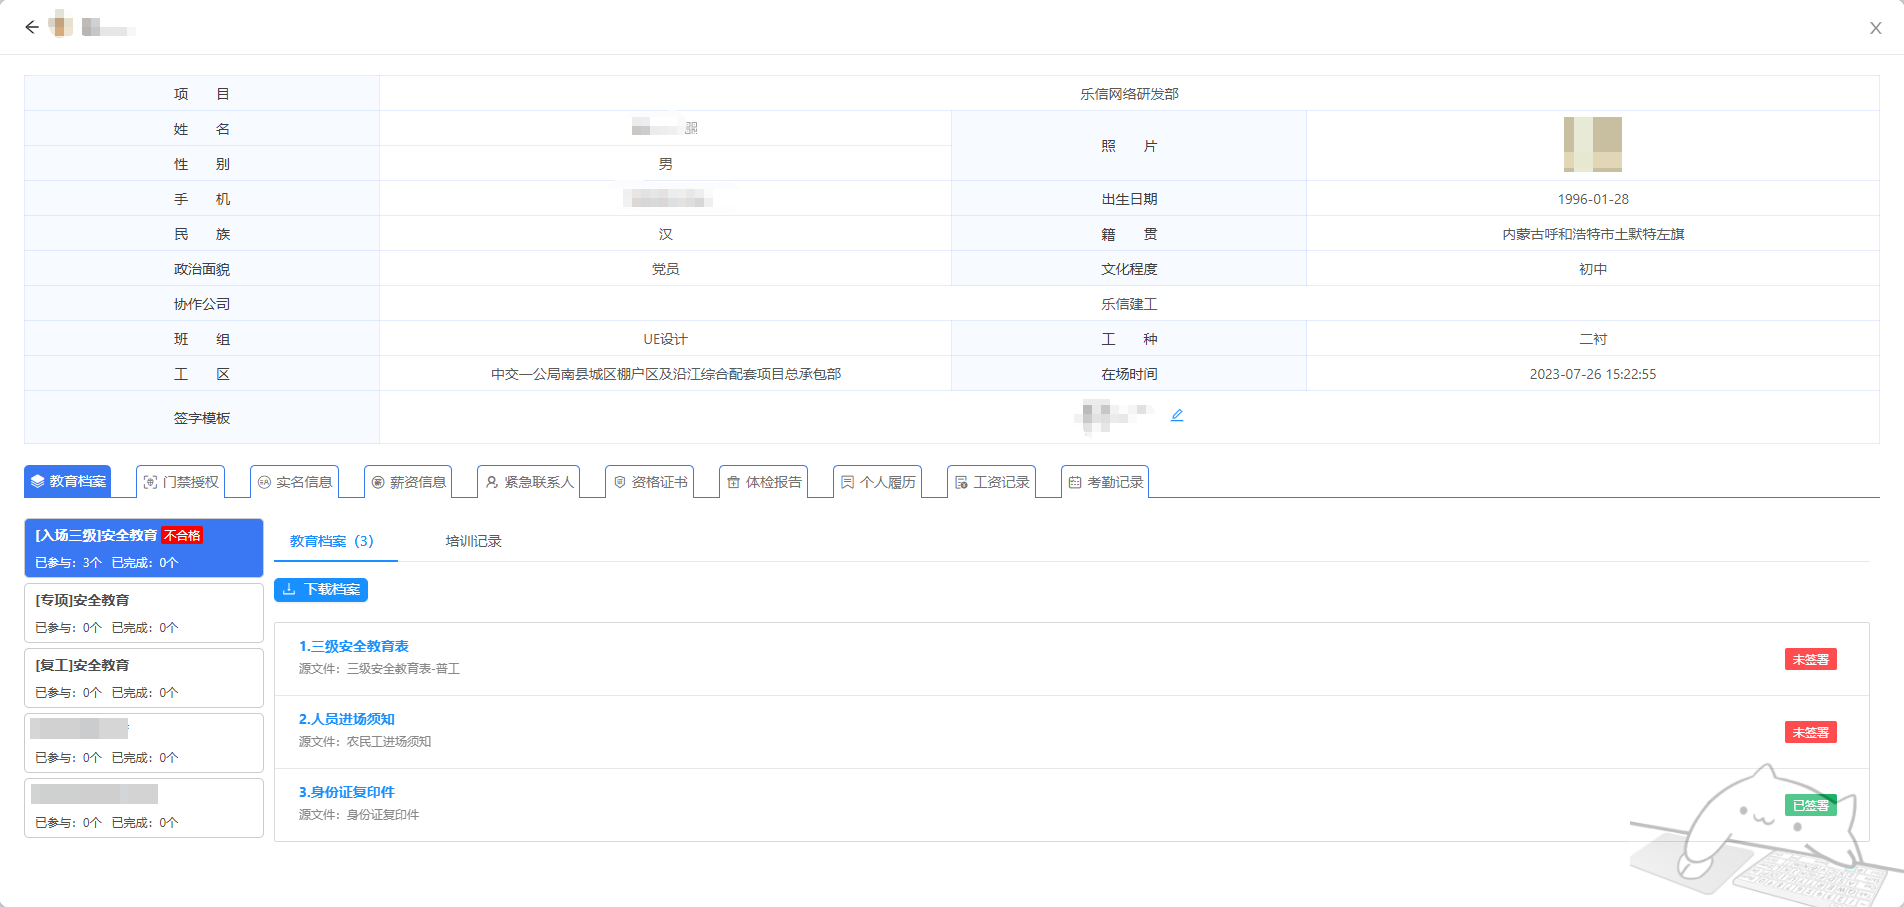Open the 3.身份证复印件 document link
1904x907 pixels.
[x=347, y=792]
